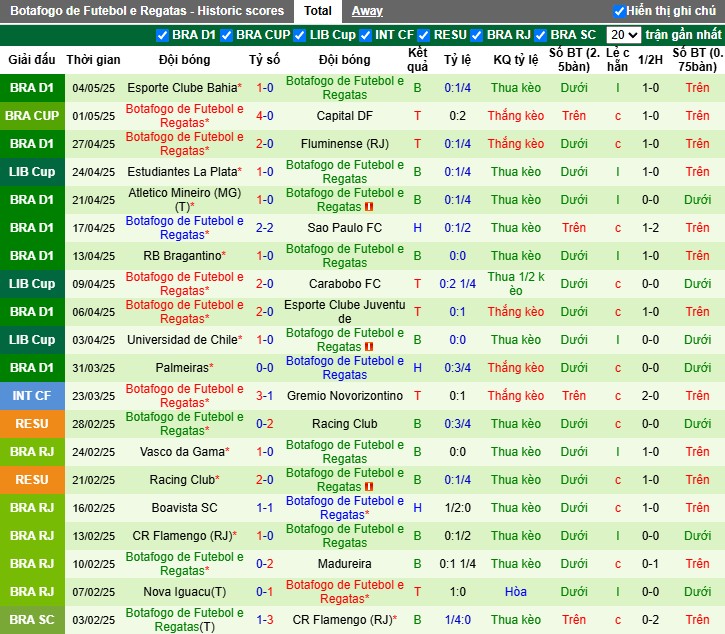Click the 0-1 score against Nova Iguacu
The image size is (725, 634).
click(x=264, y=592)
